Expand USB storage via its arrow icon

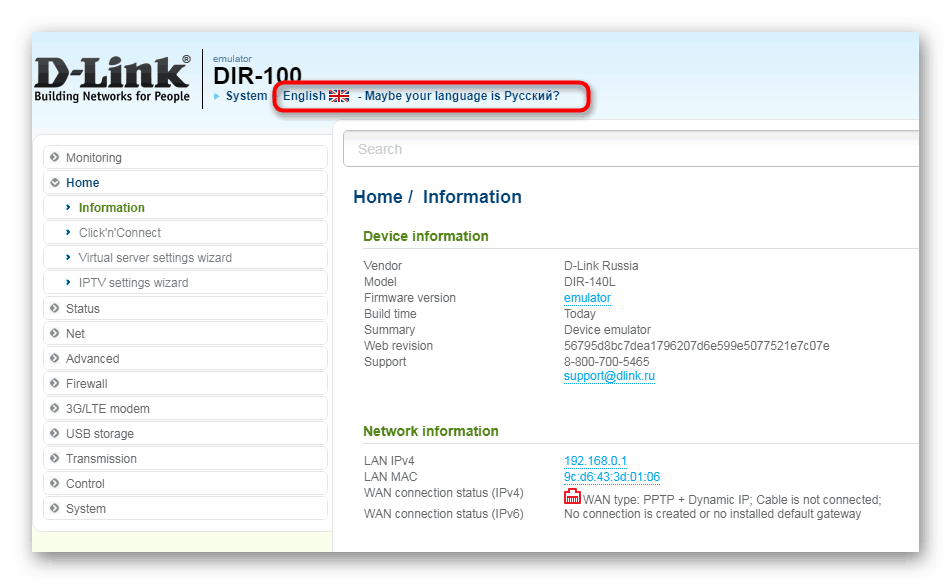click(55, 433)
